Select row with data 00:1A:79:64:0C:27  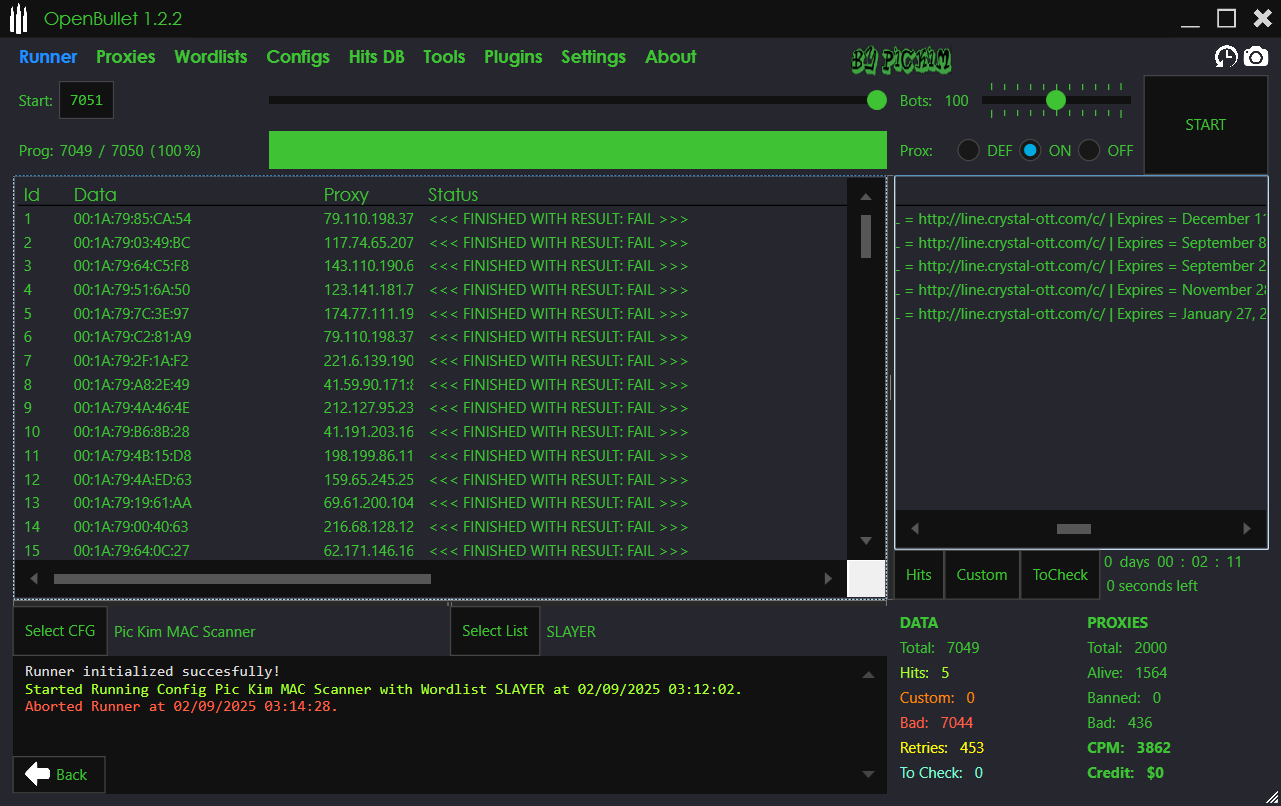[x=432, y=551]
